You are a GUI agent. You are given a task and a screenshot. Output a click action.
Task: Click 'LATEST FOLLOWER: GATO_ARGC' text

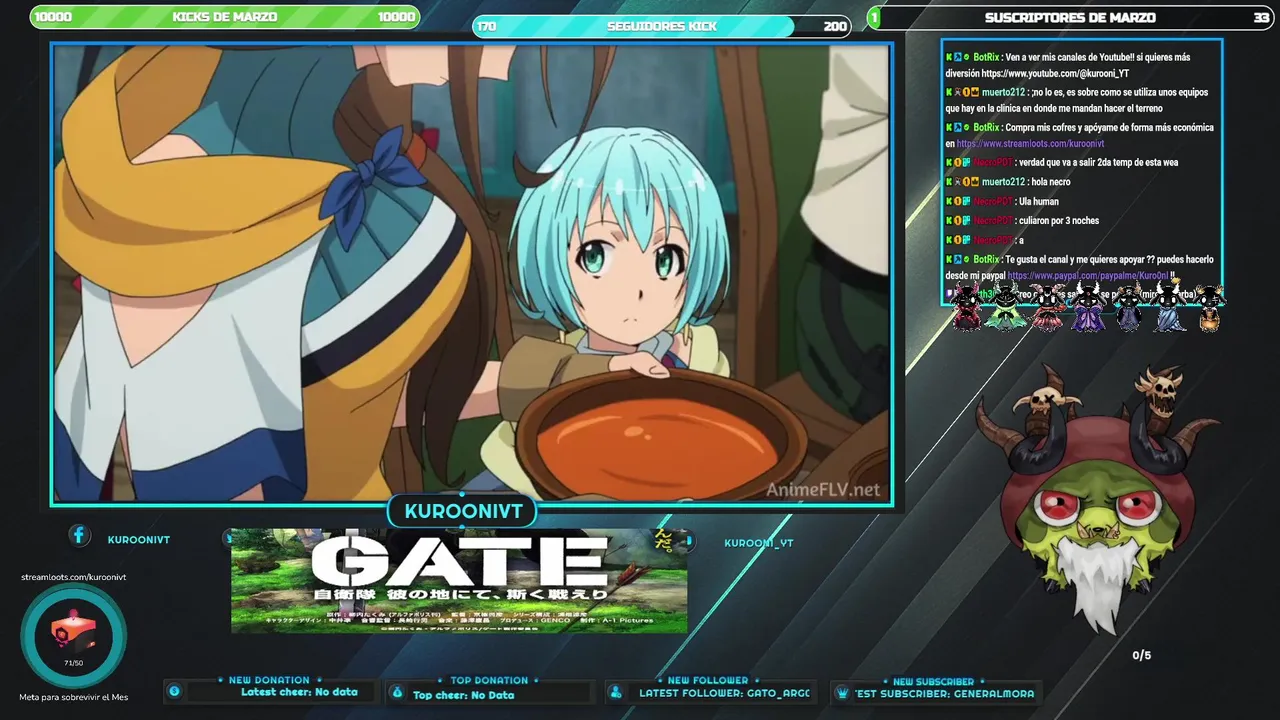coord(724,693)
